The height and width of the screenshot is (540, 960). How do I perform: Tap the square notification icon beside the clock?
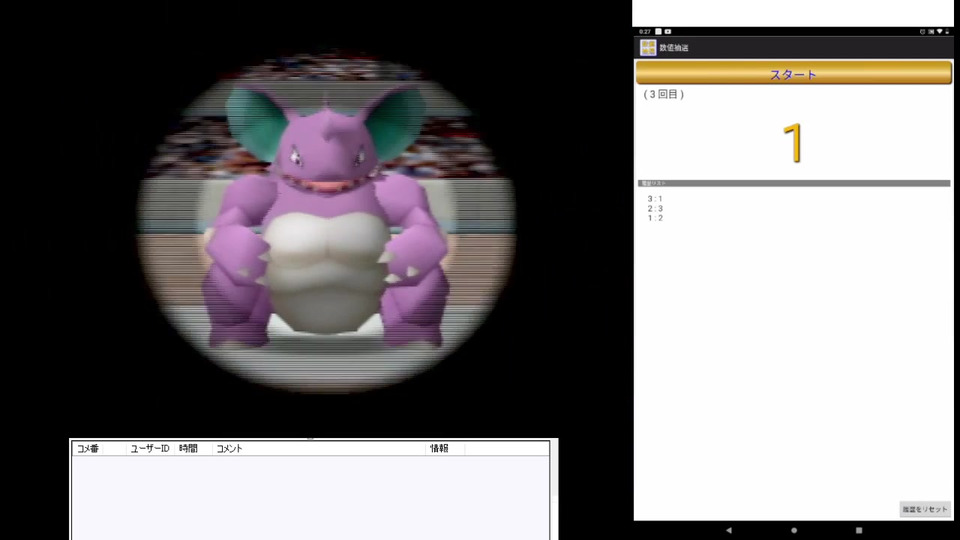(658, 32)
